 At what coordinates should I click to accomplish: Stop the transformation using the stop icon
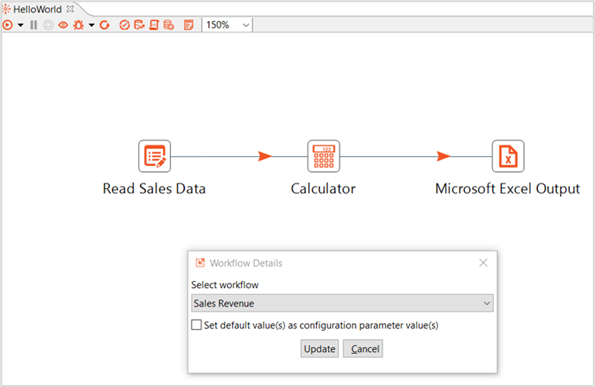coord(48,25)
